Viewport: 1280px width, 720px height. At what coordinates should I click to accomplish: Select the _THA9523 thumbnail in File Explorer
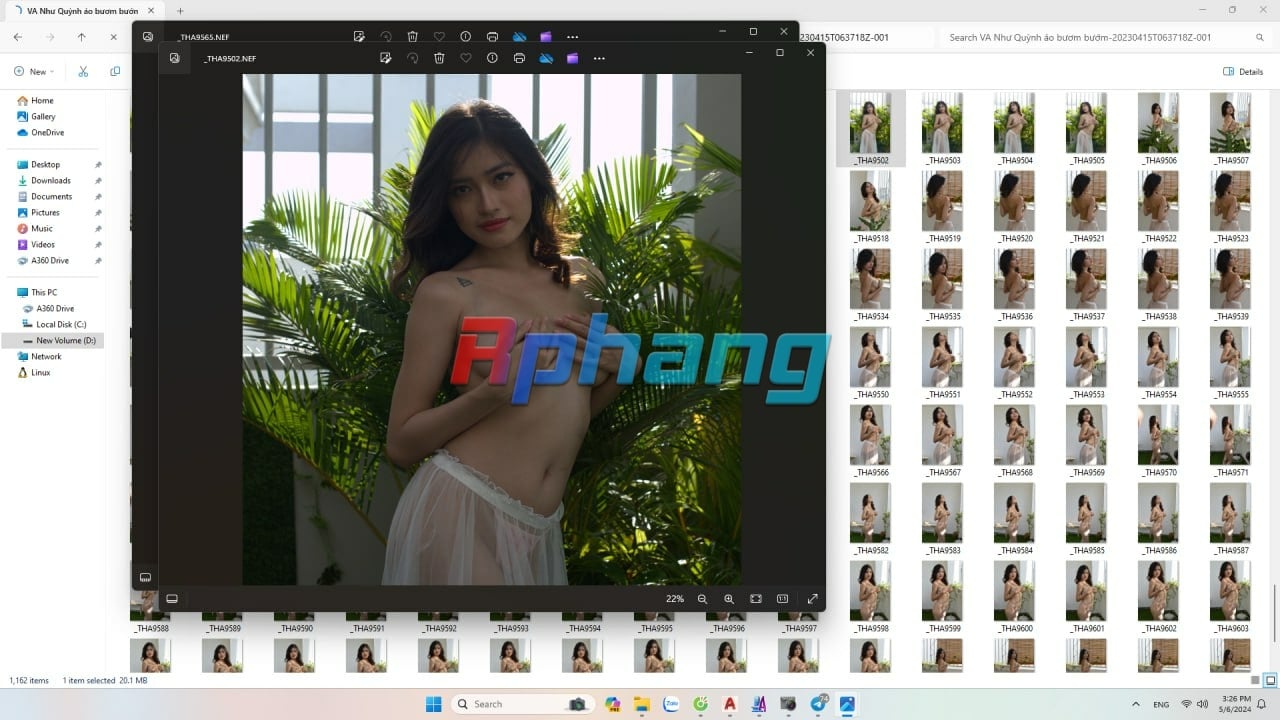tap(1230, 207)
